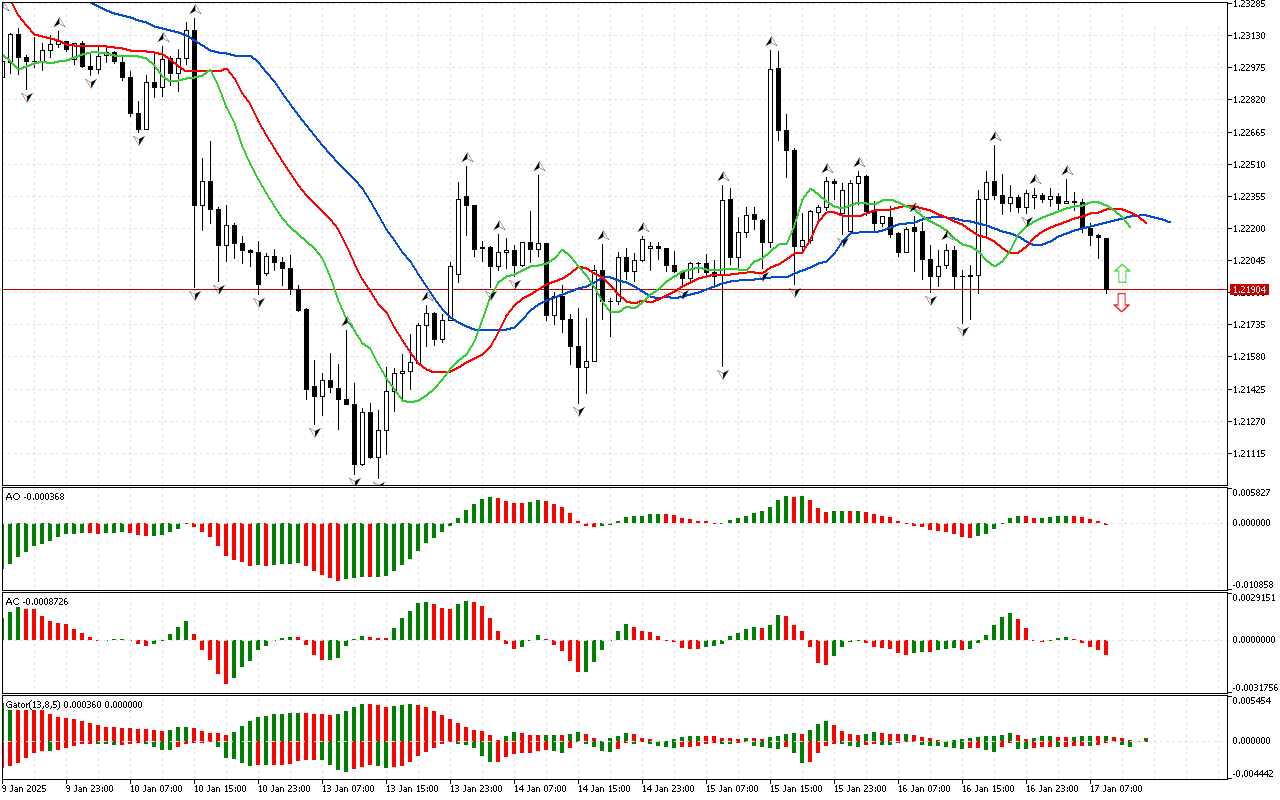This screenshot has height=800, width=1280.
Task: Click the 14 Jan 23:00 time label
Action: click(666, 788)
